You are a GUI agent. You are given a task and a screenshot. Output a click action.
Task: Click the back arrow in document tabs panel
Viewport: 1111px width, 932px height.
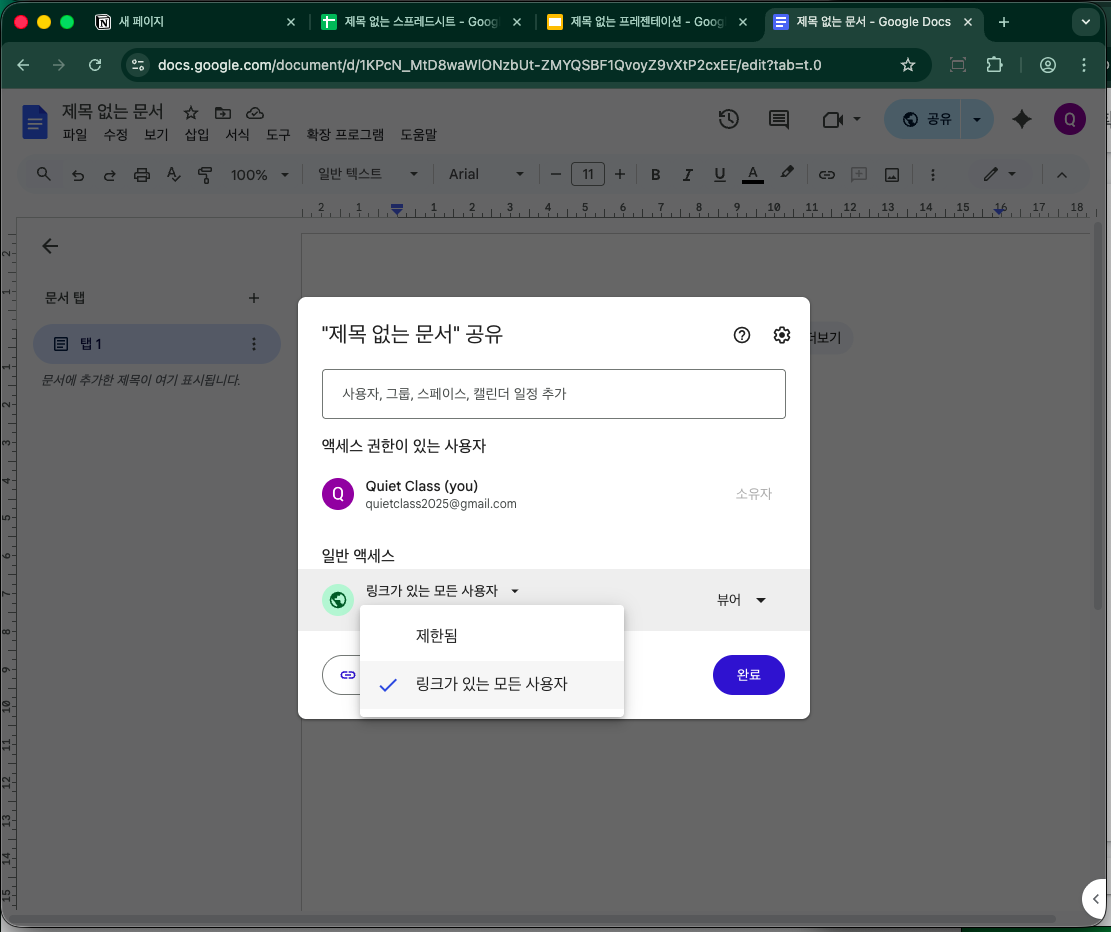(x=50, y=246)
